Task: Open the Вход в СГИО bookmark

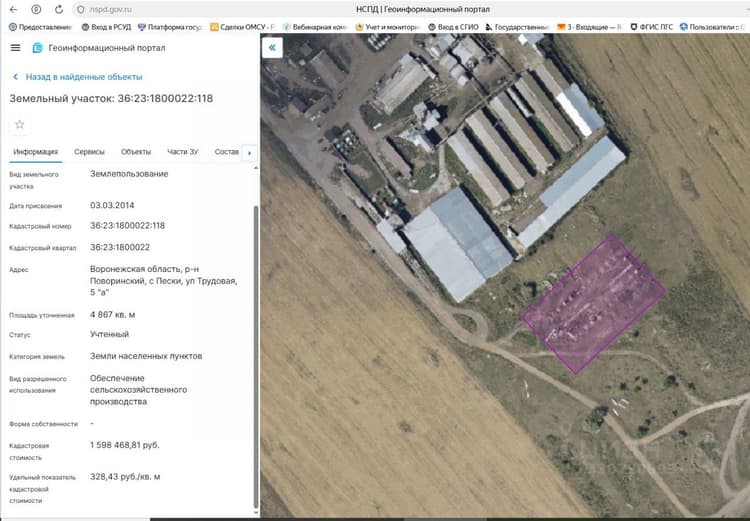Action: [453, 27]
